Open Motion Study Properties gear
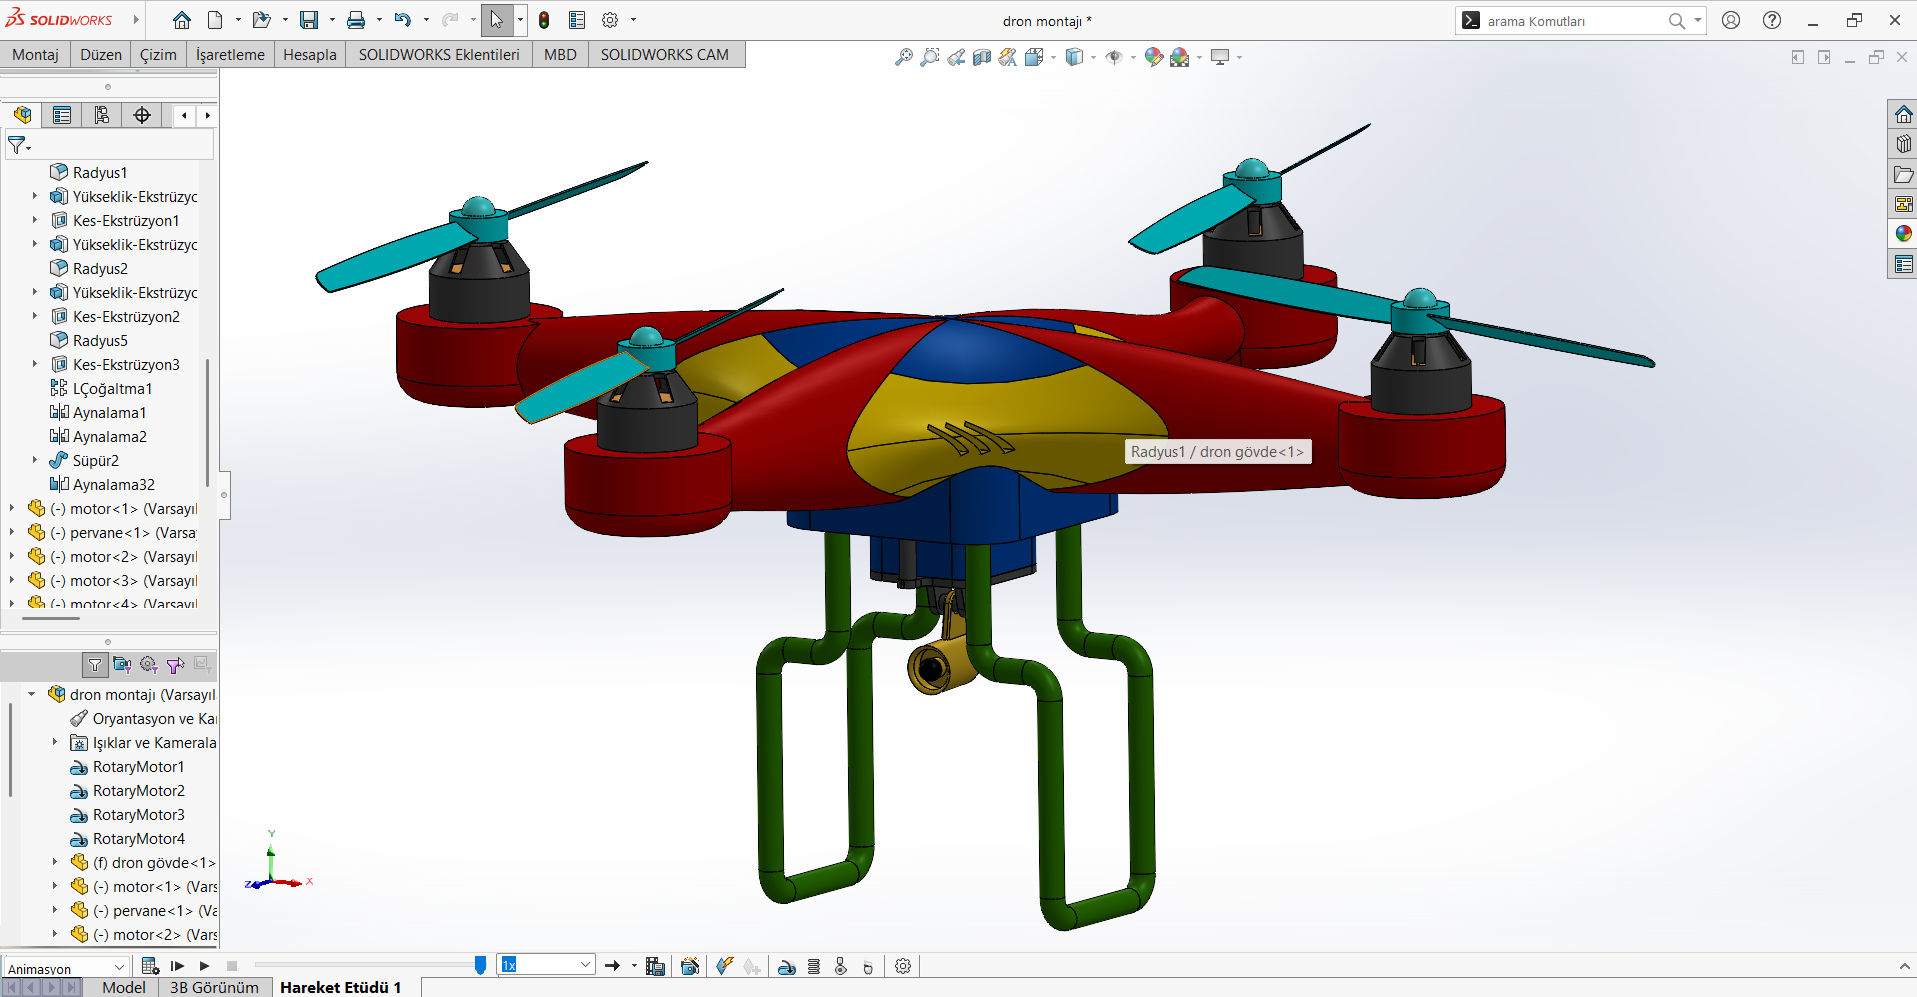1917x997 pixels. tap(903, 966)
